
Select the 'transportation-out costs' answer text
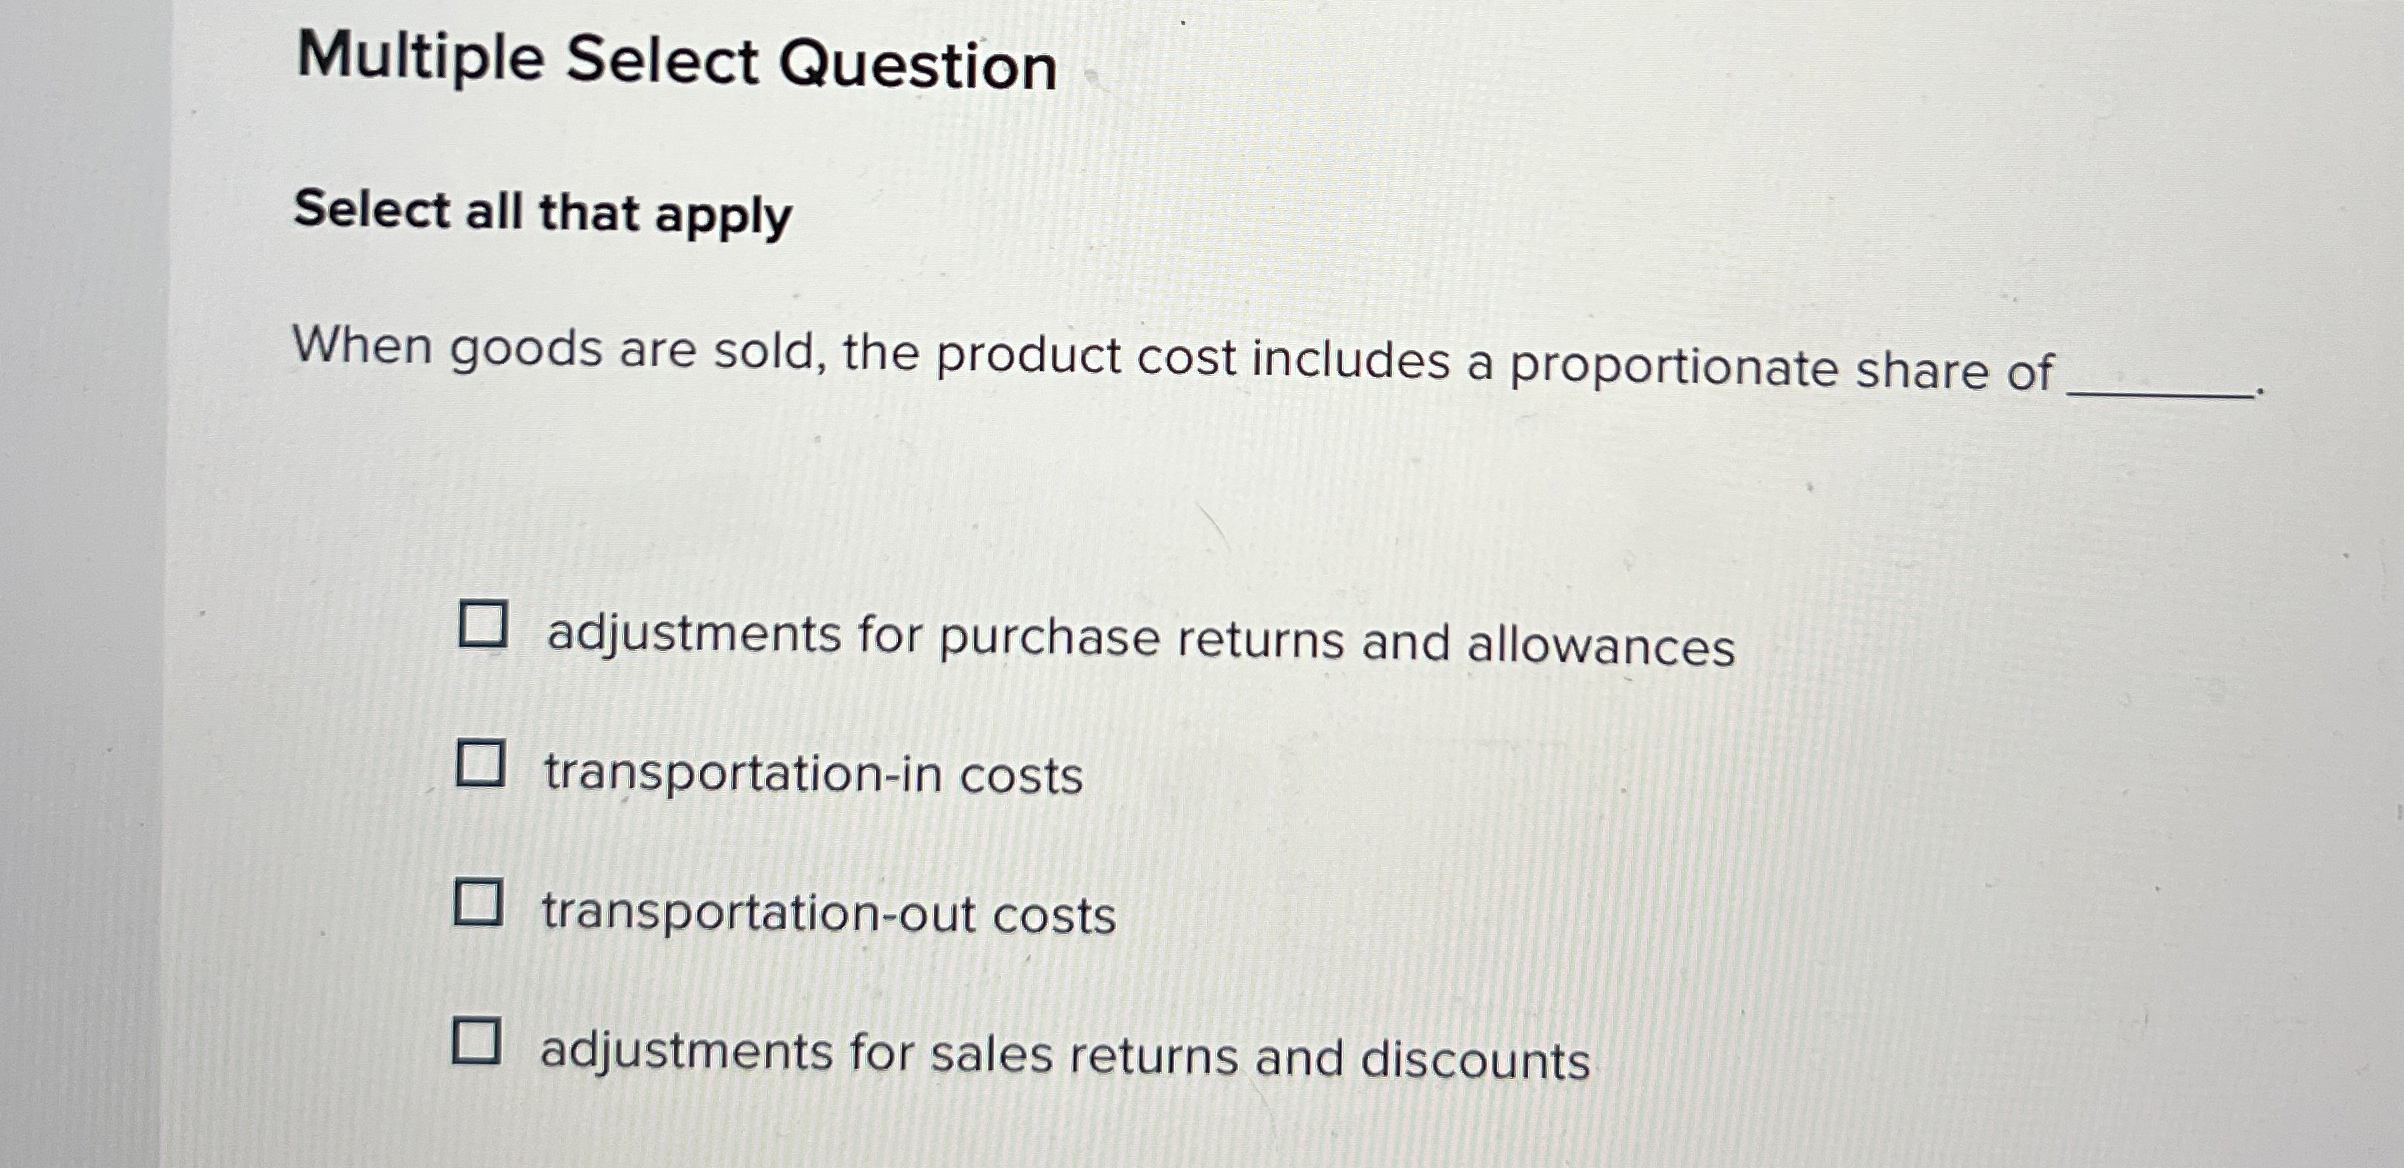(x=828, y=913)
